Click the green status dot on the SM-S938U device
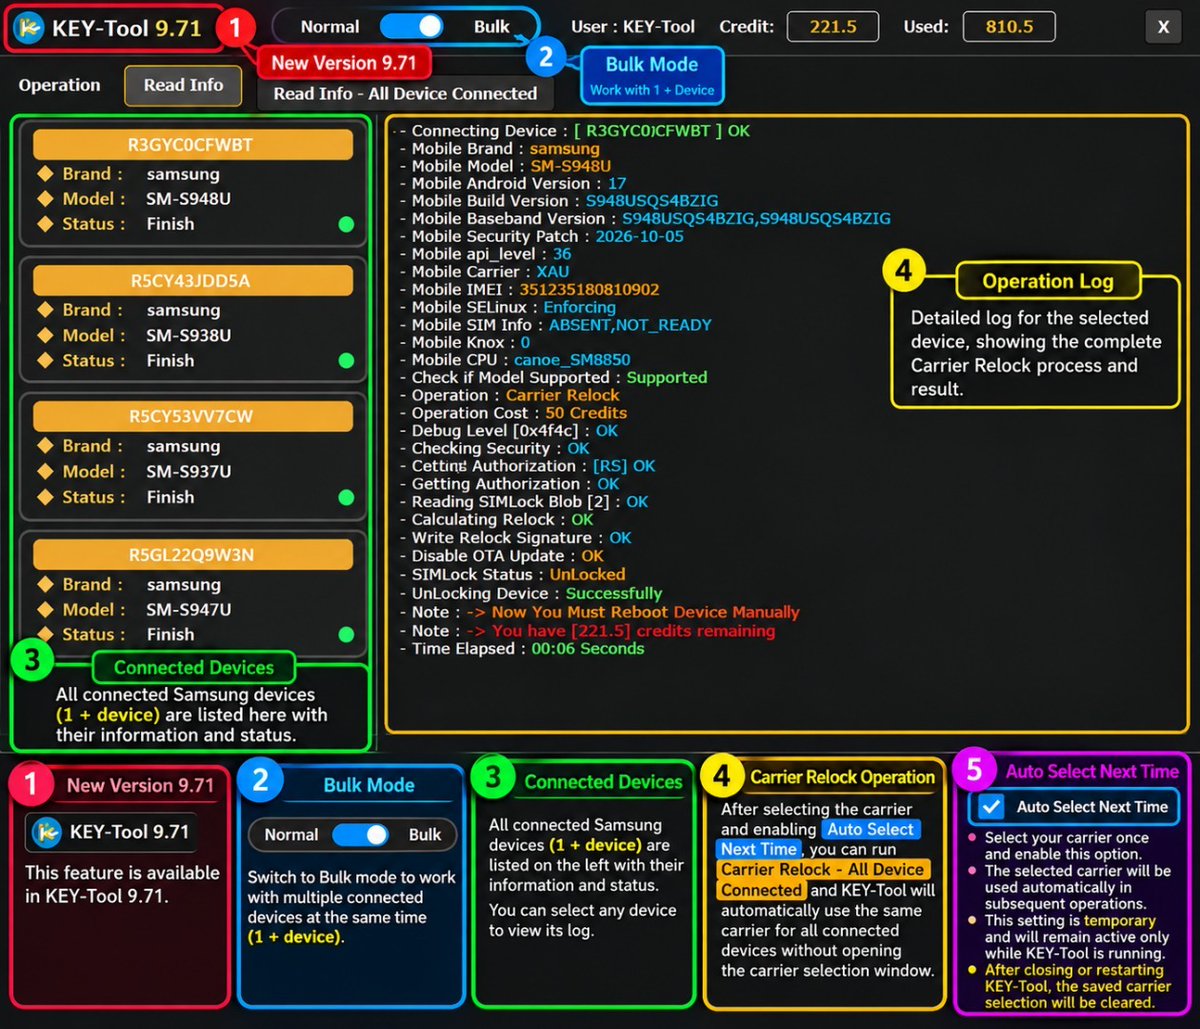 click(346, 360)
